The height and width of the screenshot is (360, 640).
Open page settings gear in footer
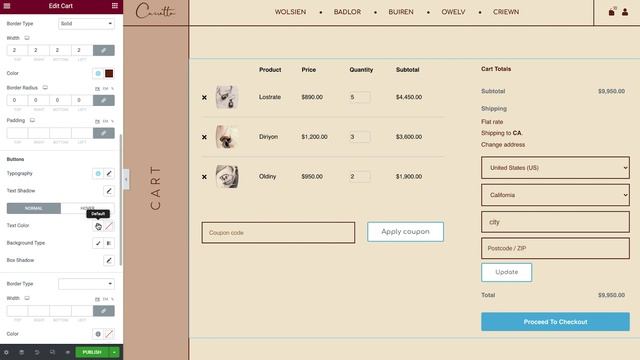pos(6,352)
